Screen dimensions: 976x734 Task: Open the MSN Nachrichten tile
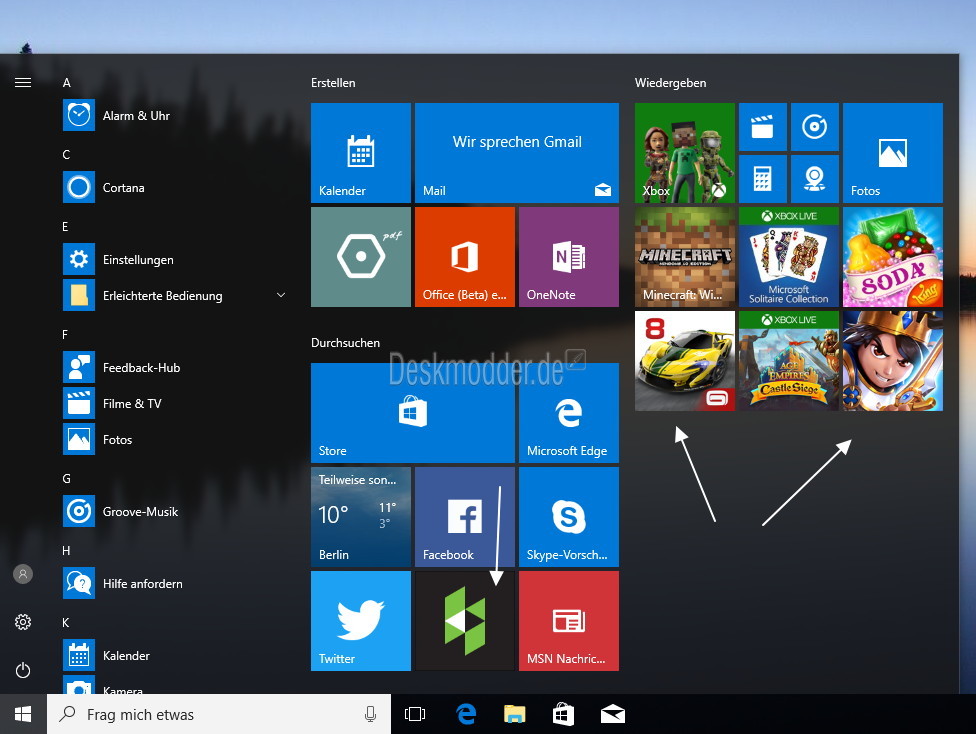(x=569, y=621)
